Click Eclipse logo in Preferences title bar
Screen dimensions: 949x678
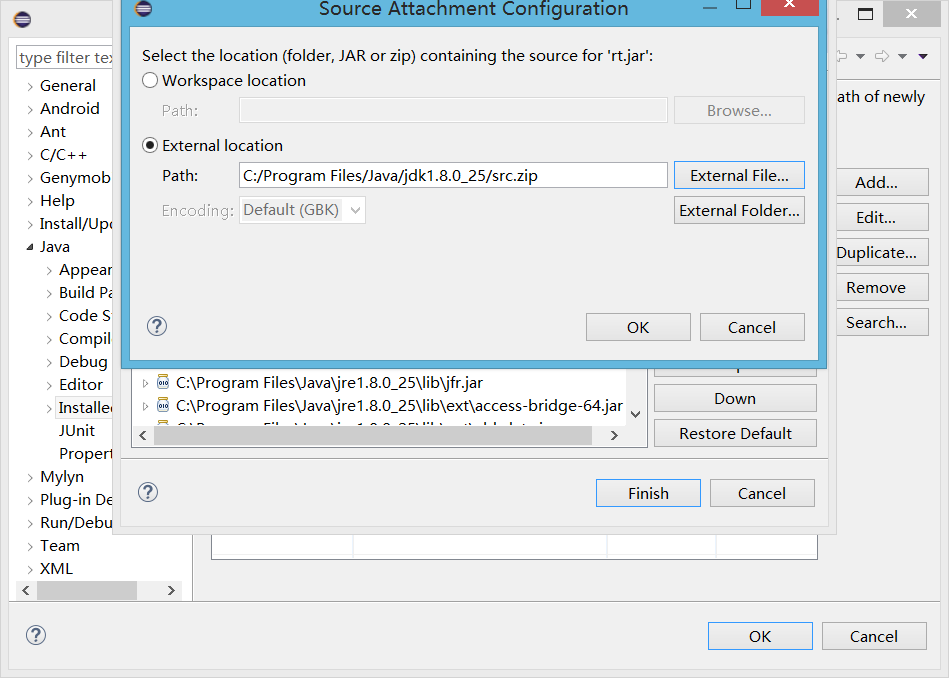[x=22, y=19]
